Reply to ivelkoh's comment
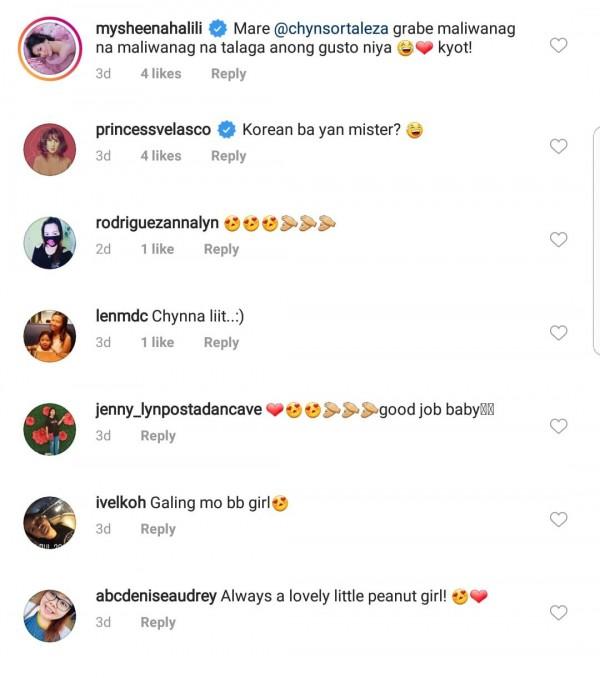Screen dimensions: 600x678 [158, 528]
